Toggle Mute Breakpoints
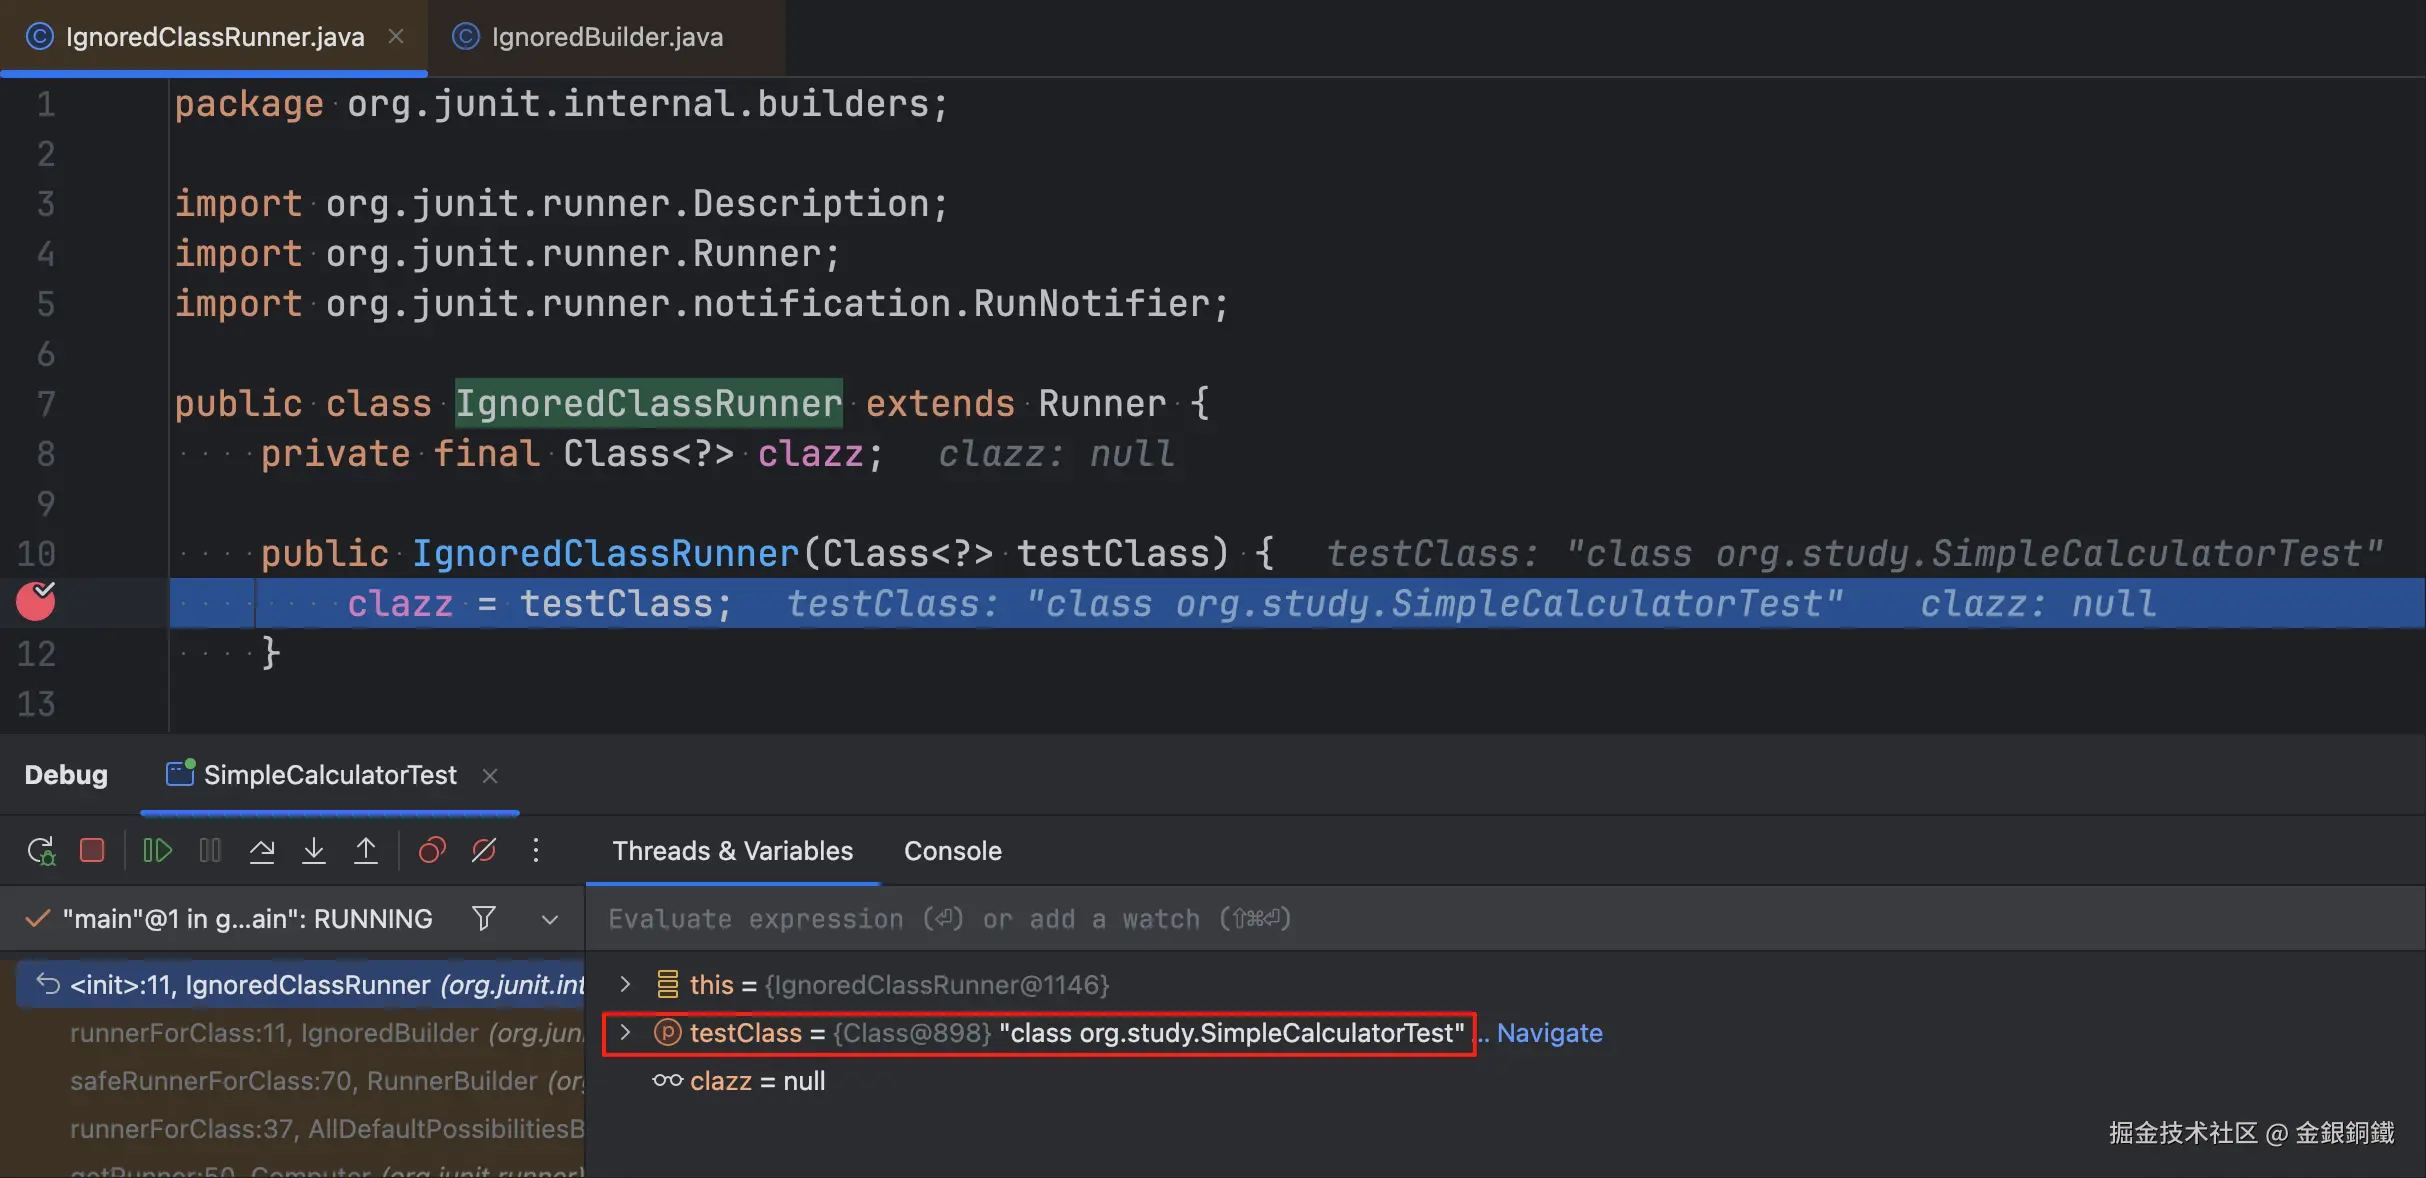Image resolution: width=2426 pixels, height=1178 pixels. [484, 851]
